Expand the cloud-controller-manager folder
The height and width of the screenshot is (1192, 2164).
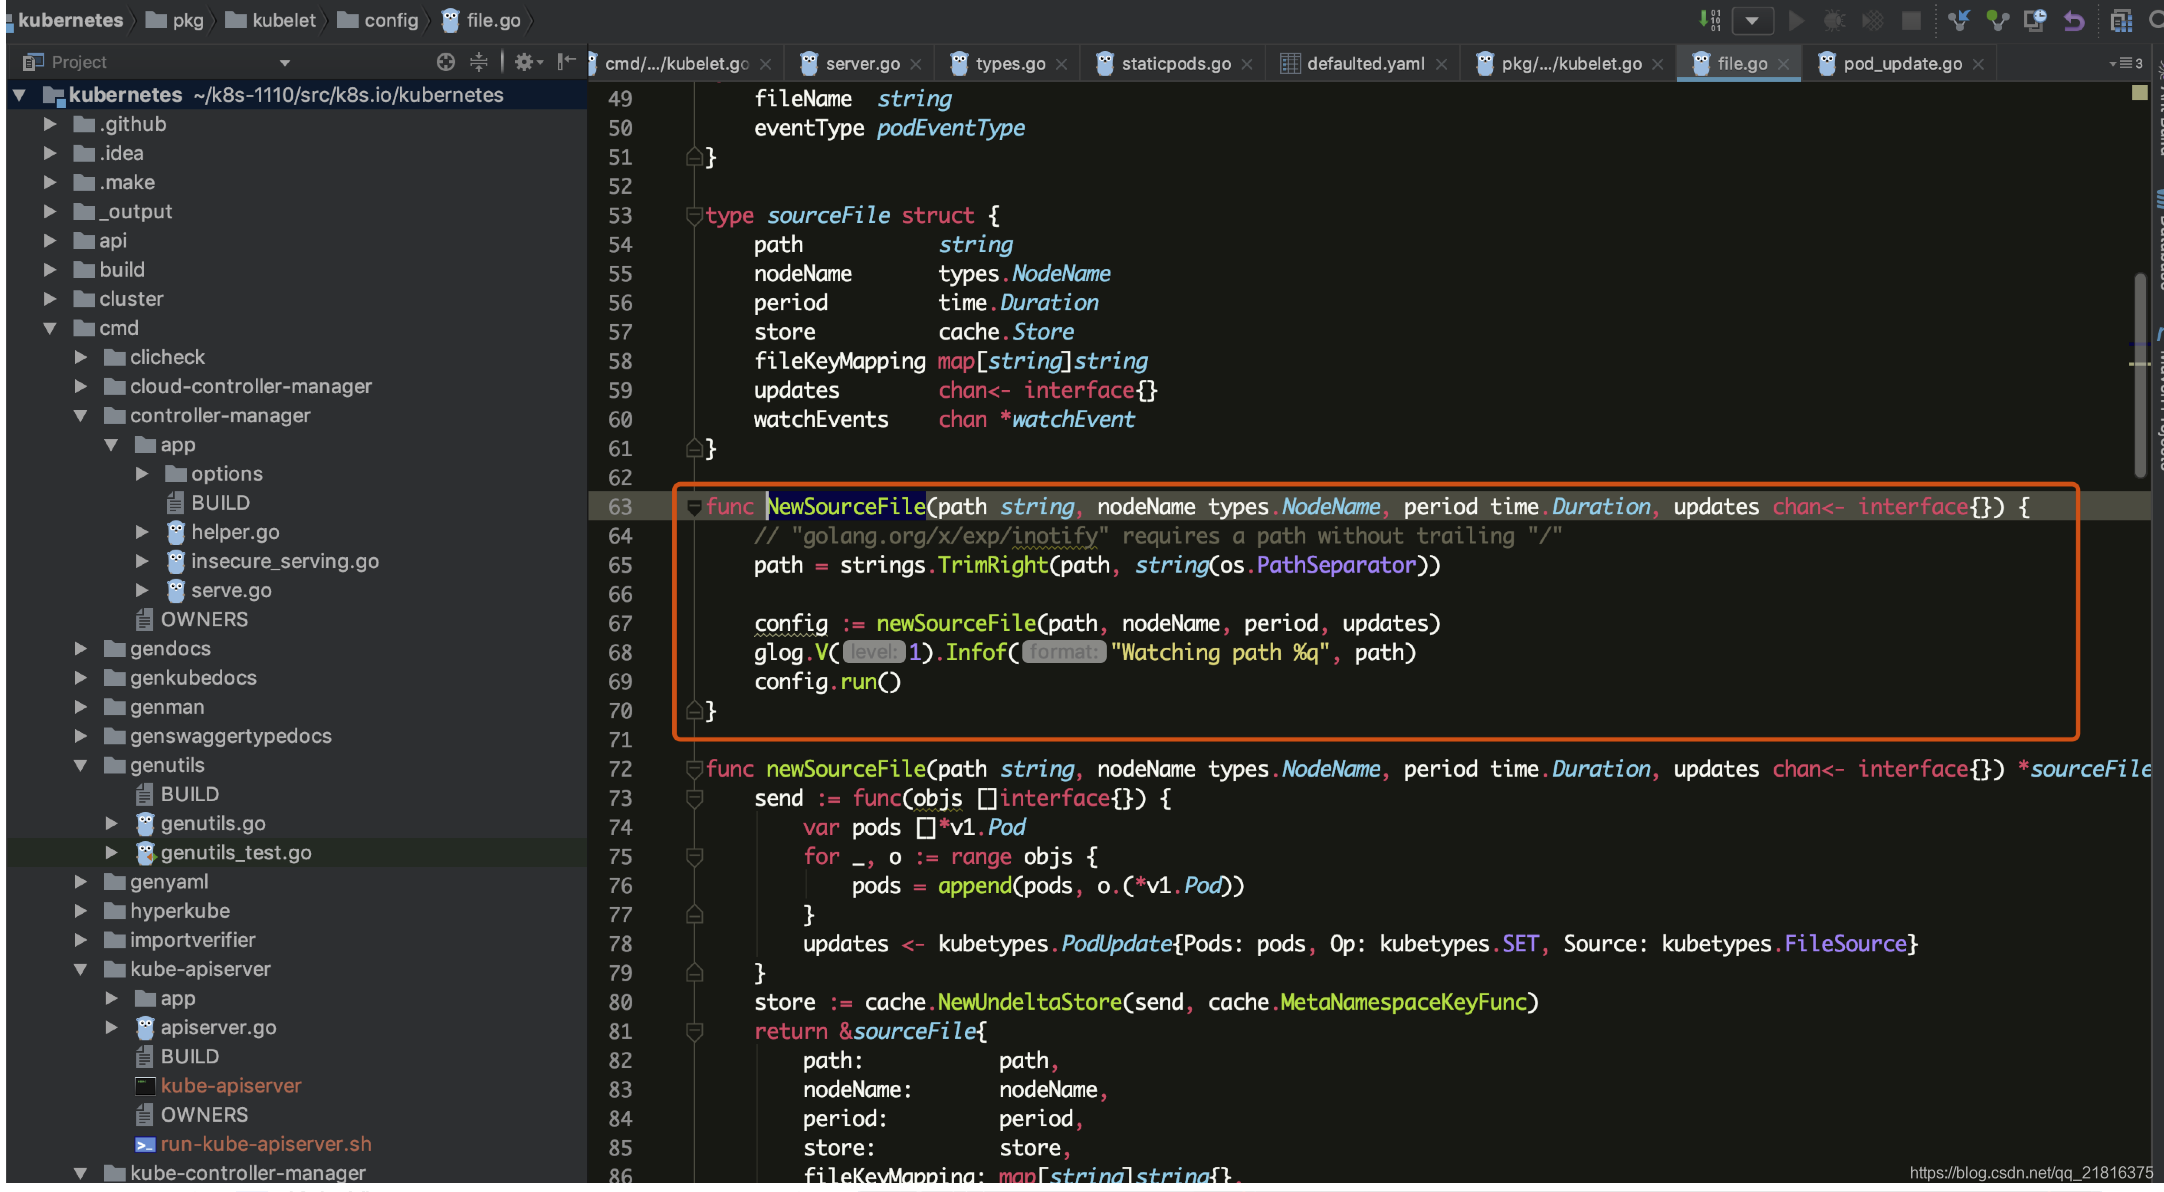[80, 386]
